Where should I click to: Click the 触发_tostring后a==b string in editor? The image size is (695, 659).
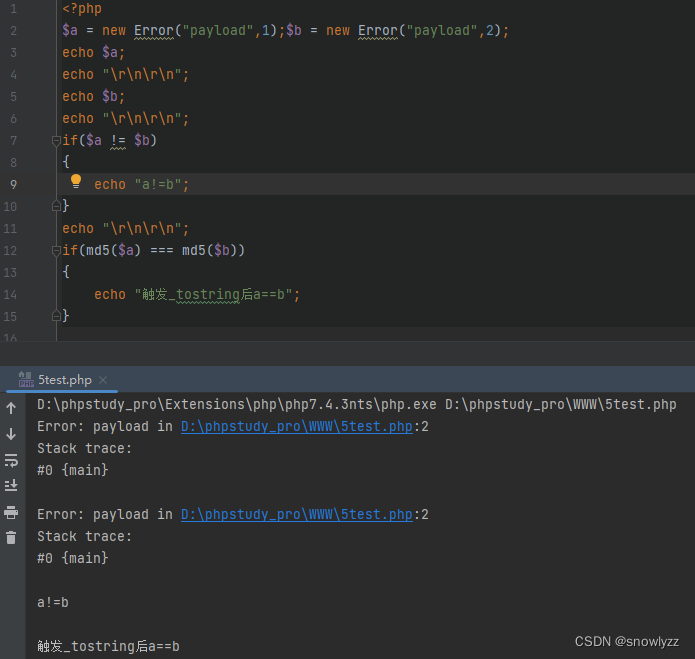213,294
